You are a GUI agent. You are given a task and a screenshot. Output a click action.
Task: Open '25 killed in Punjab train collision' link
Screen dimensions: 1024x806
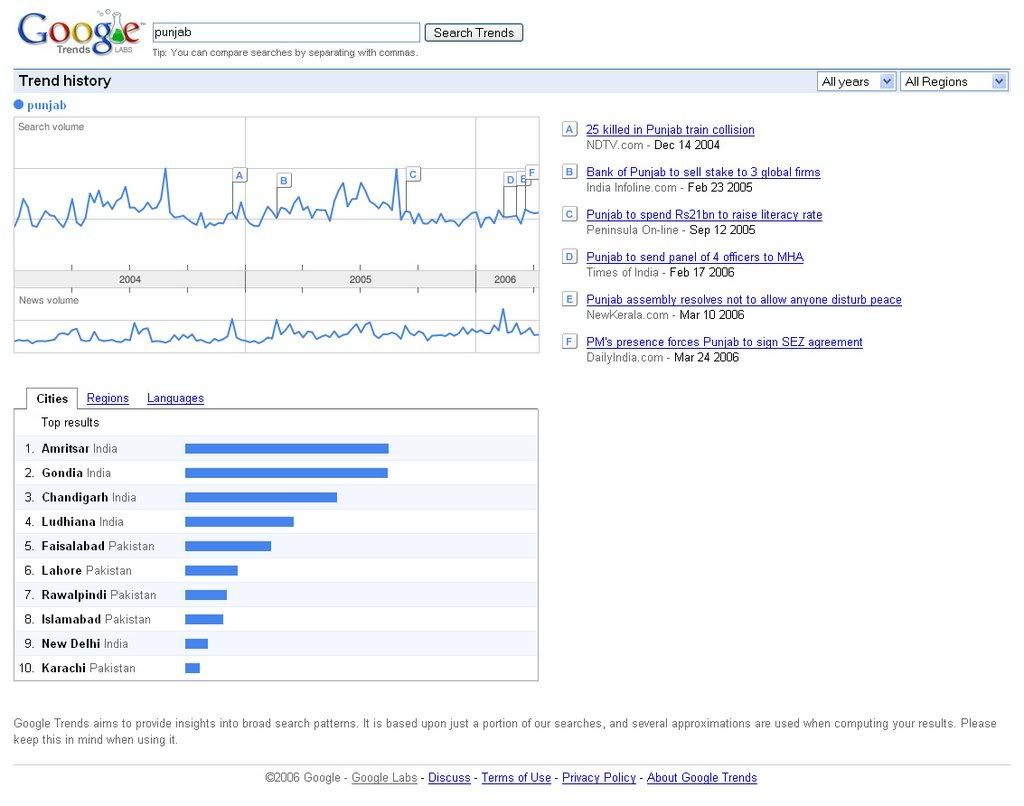670,129
